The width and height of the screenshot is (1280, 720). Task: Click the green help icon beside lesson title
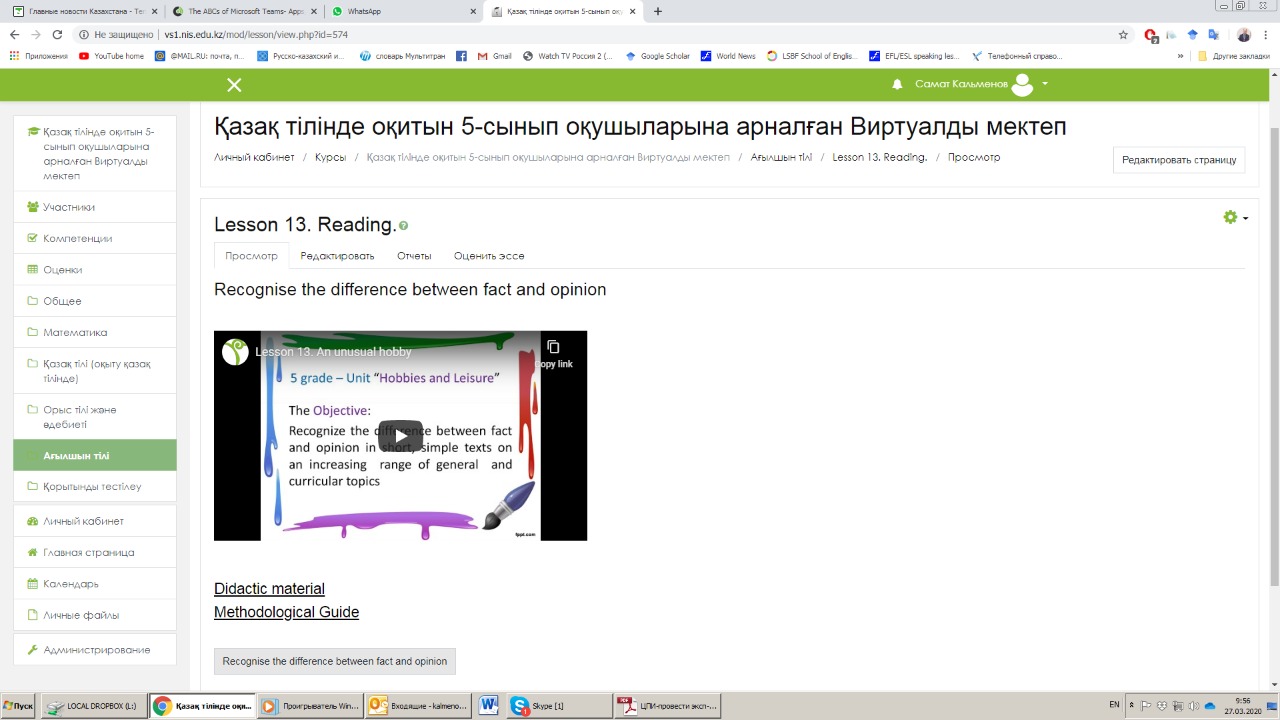[404, 226]
